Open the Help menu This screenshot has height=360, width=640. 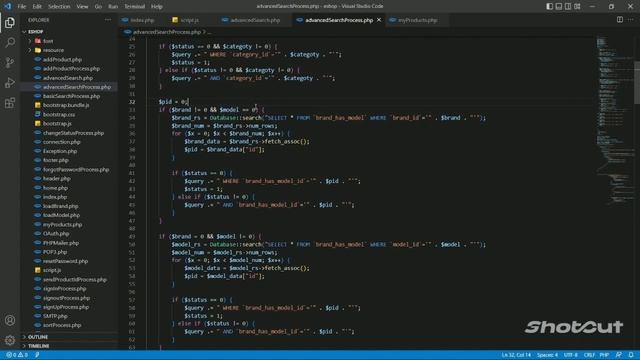[157, 7]
